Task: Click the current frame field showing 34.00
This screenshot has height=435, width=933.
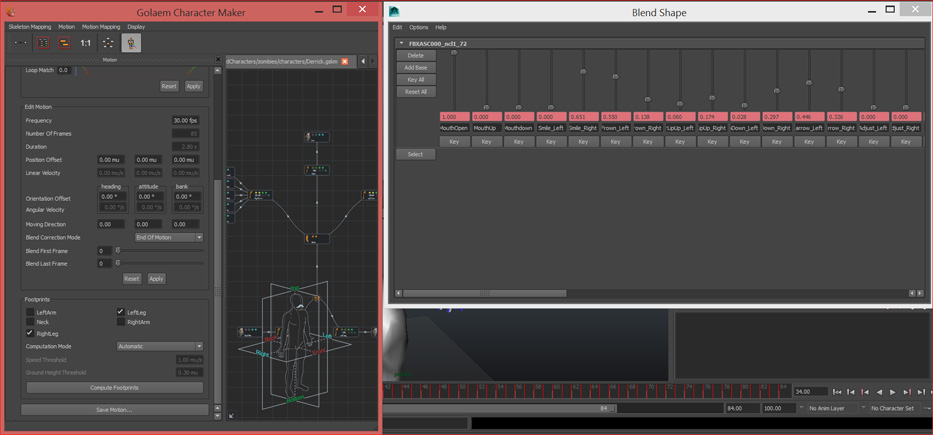Action: coord(811,392)
